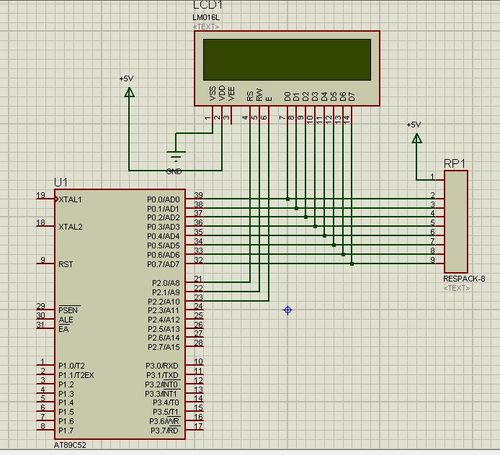This screenshot has height=455, width=500.
Task: Click the EA pin 31 of U1
Action: (46, 329)
